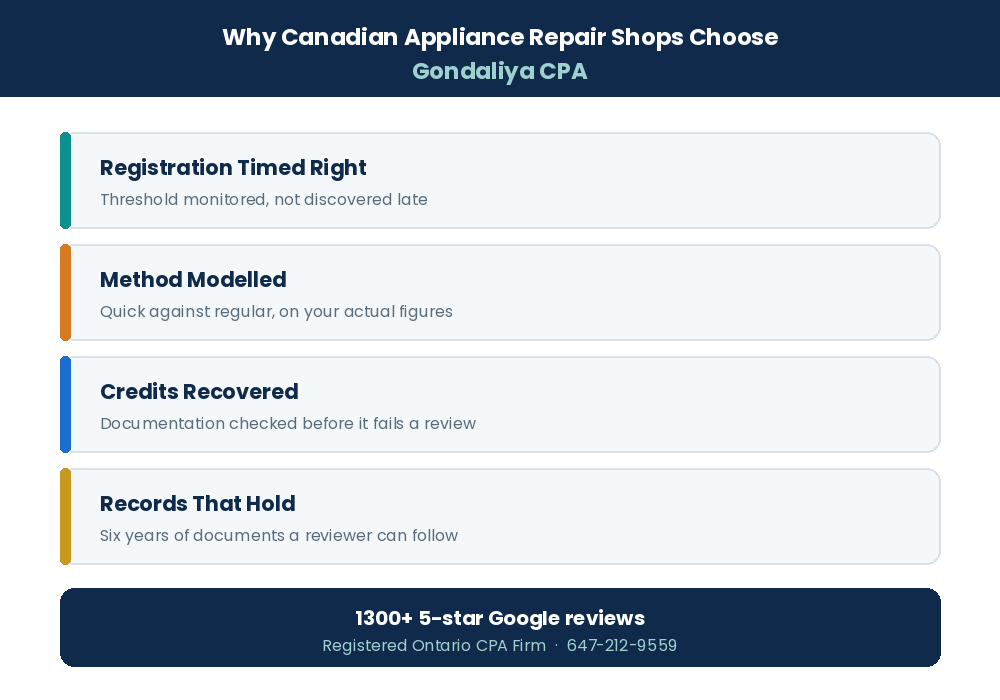
Task: Click the '1300+ 5-star Google reviews' text
Action: [x=500, y=618]
